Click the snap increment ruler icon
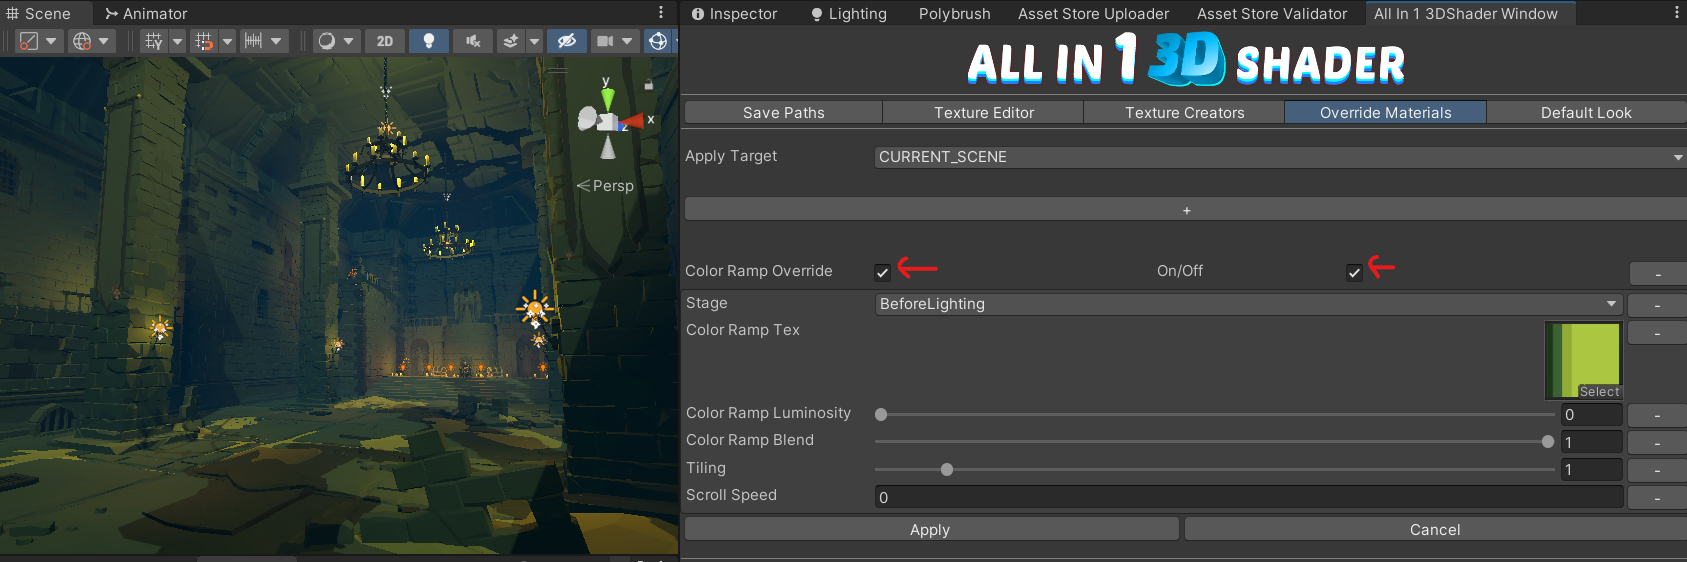This screenshot has height=562, width=1687. (x=253, y=41)
